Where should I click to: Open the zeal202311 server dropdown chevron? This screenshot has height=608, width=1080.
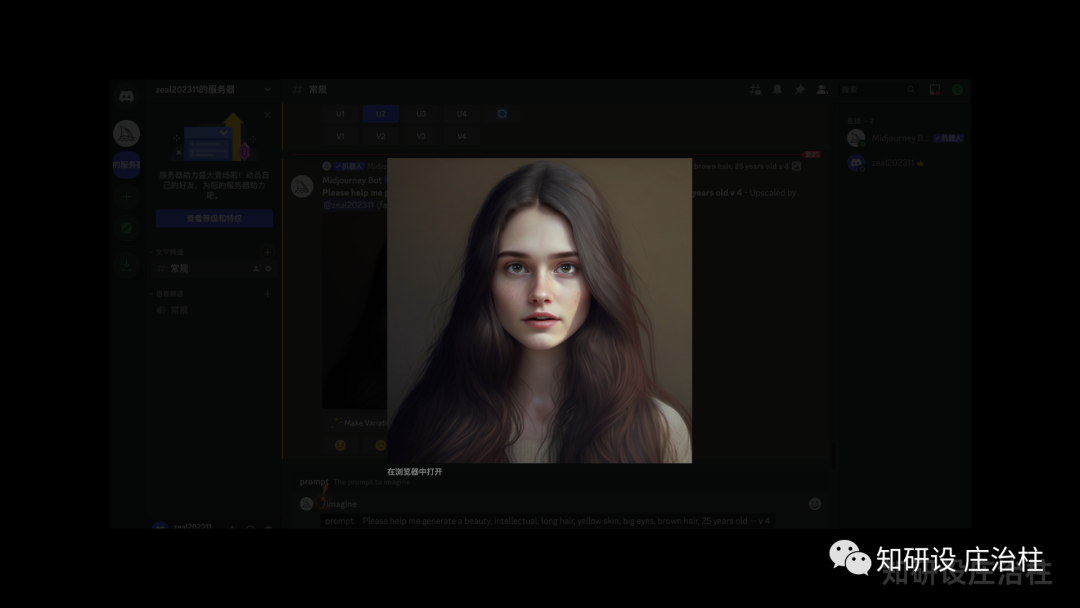pos(267,90)
